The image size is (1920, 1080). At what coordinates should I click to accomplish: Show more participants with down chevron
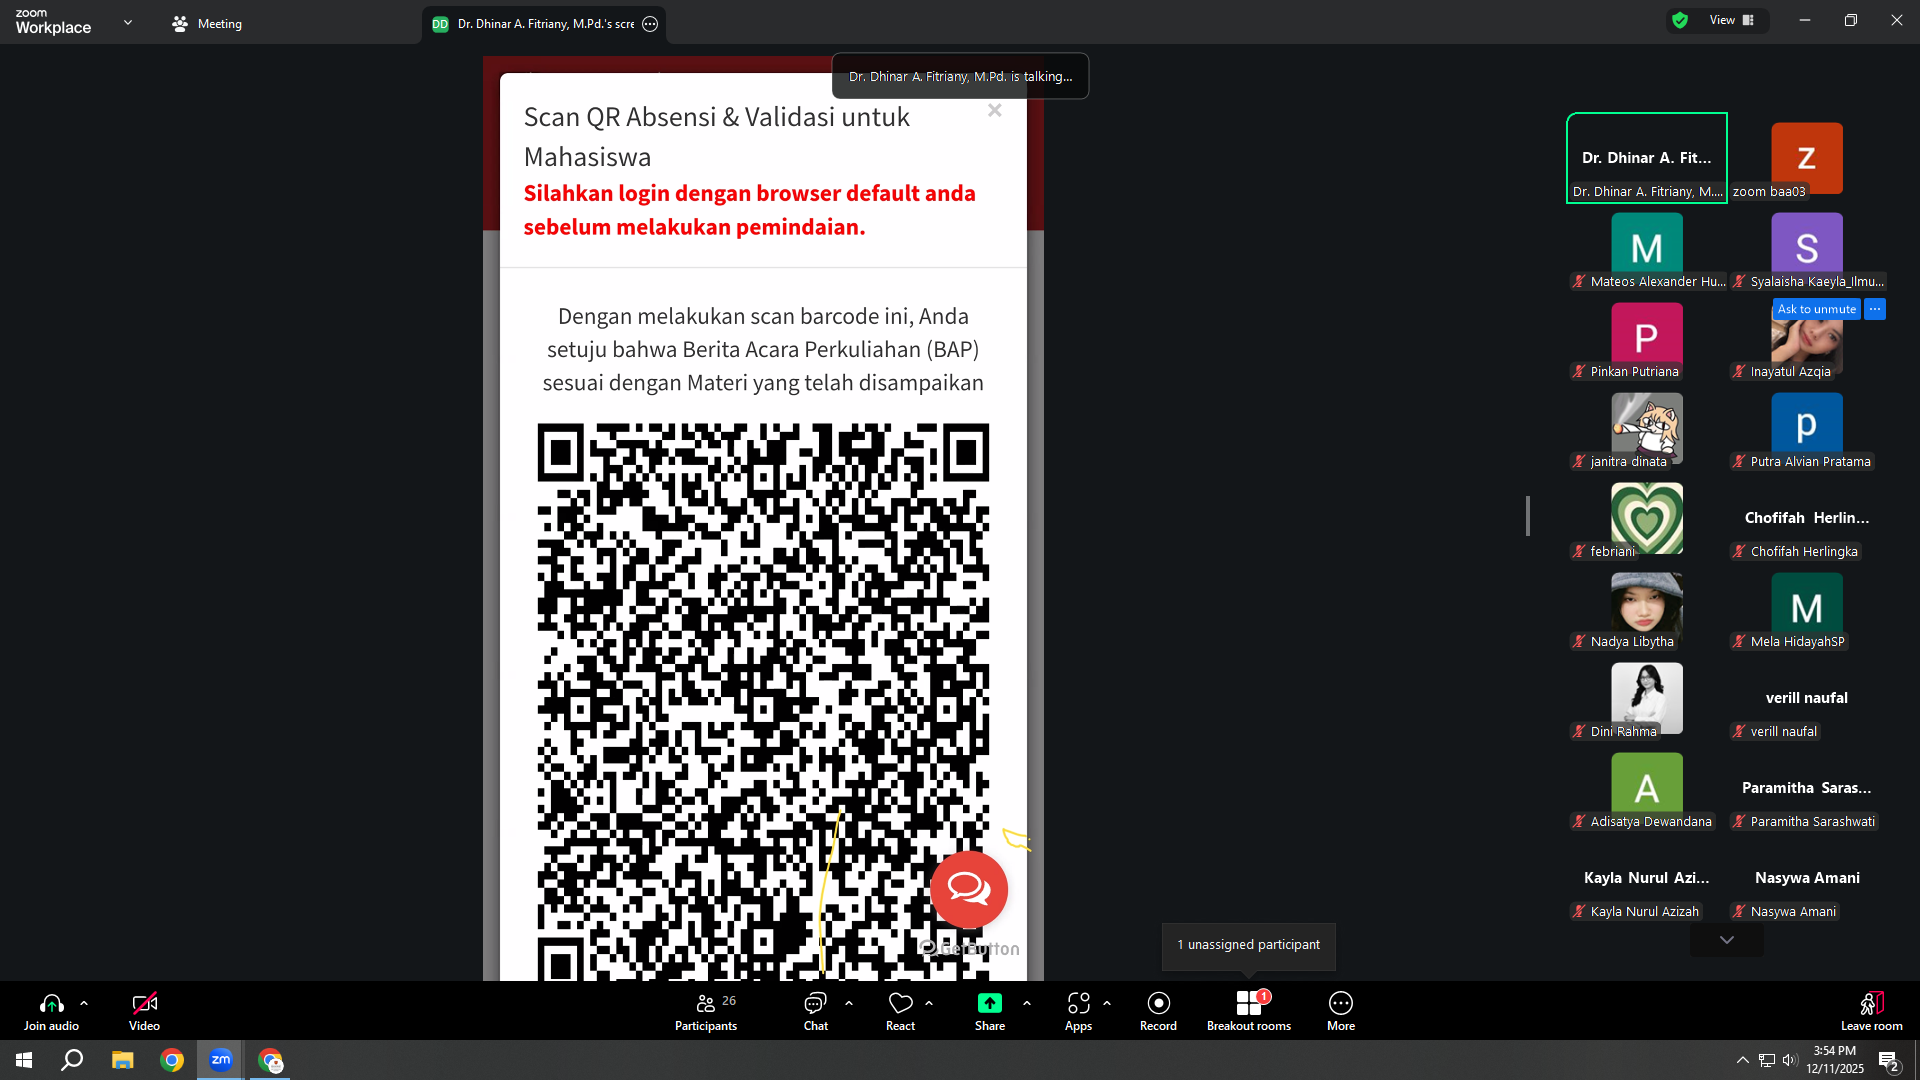pyautogui.click(x=1726, y=940)
